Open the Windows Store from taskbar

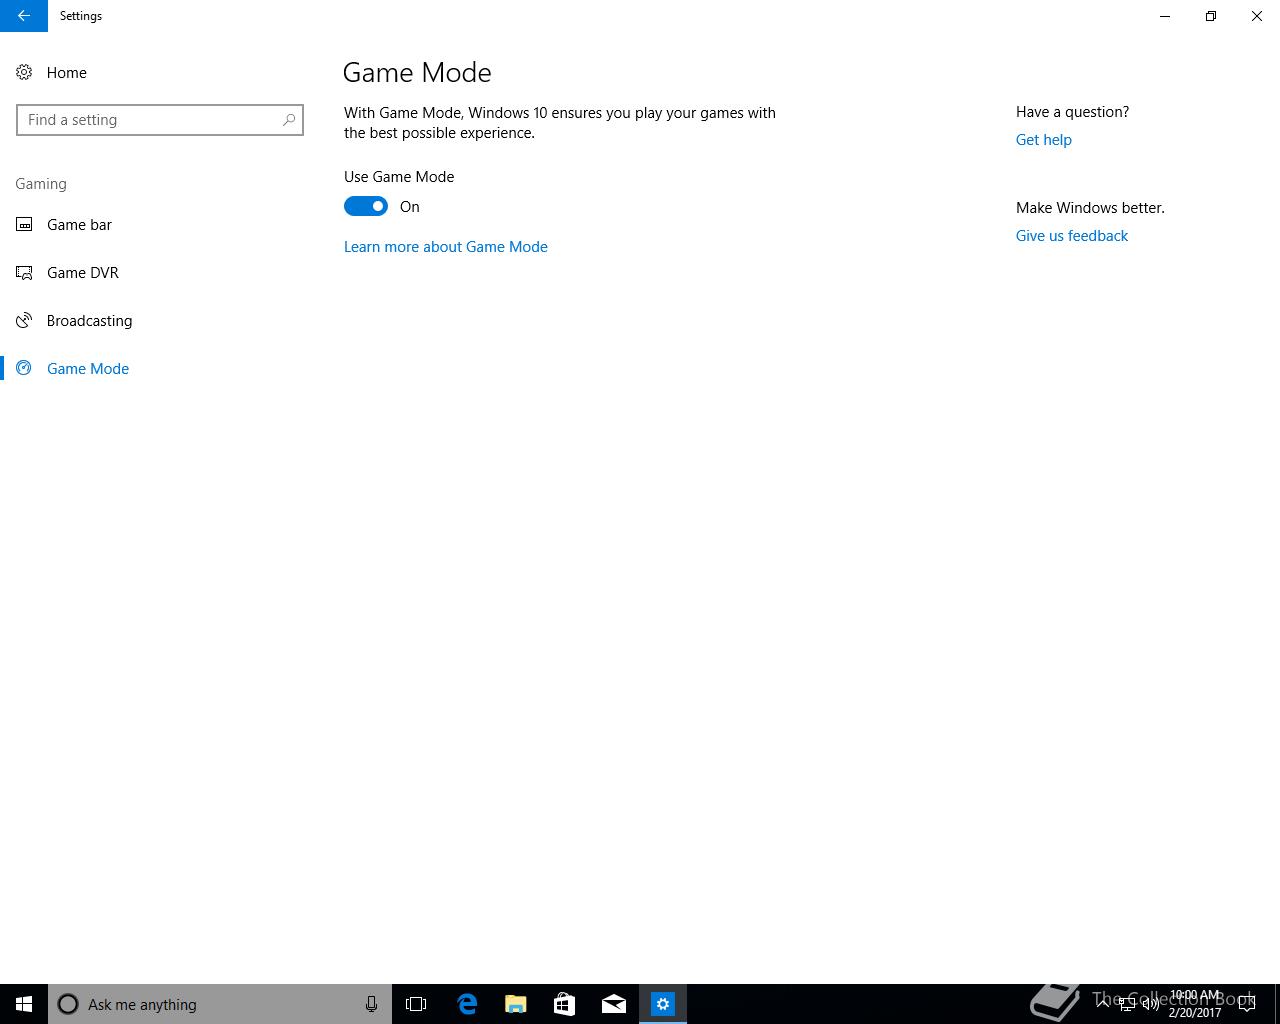[564, 1004]
